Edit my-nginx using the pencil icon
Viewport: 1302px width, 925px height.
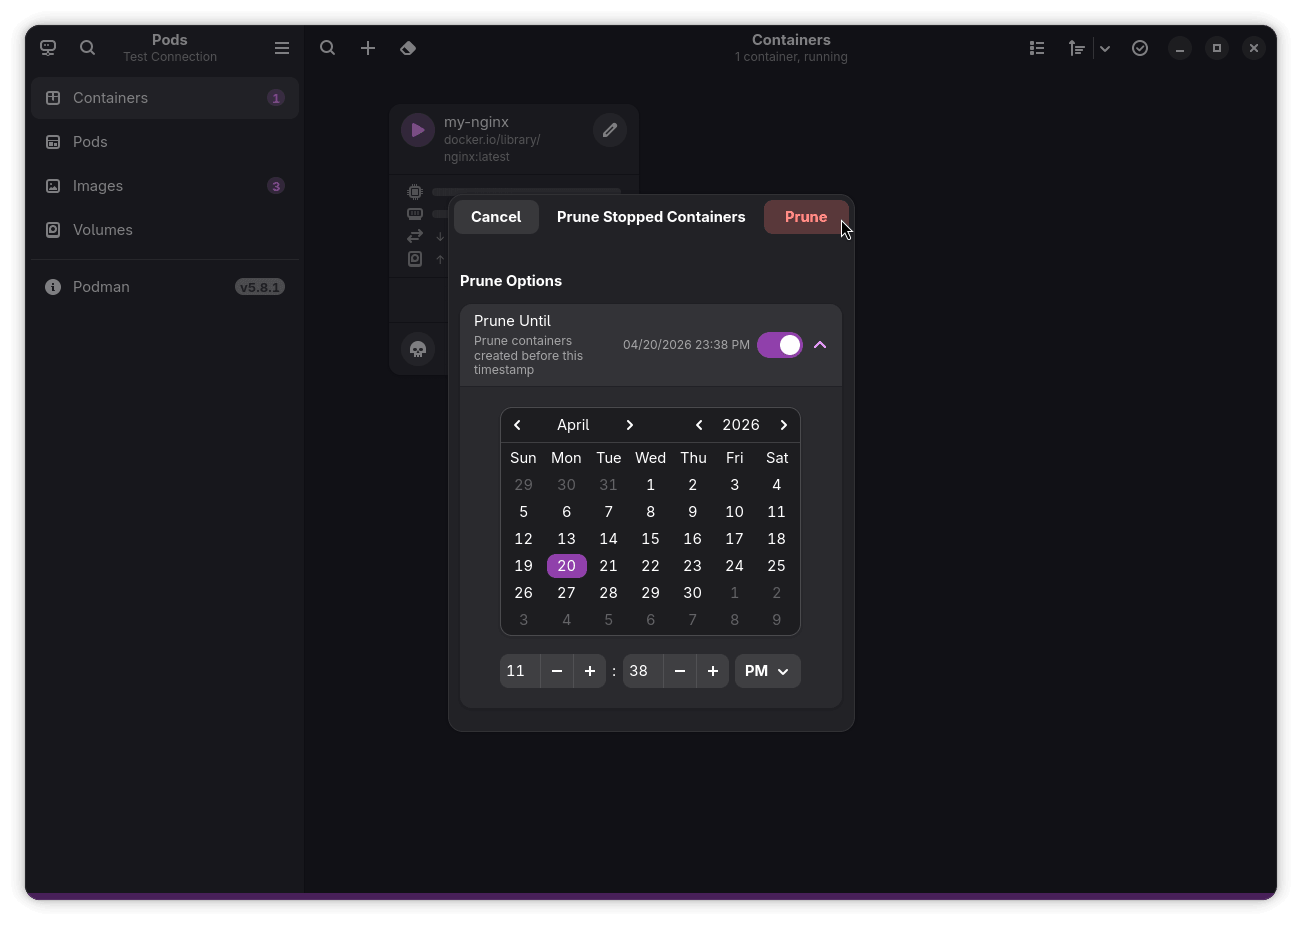pos(610,130)
